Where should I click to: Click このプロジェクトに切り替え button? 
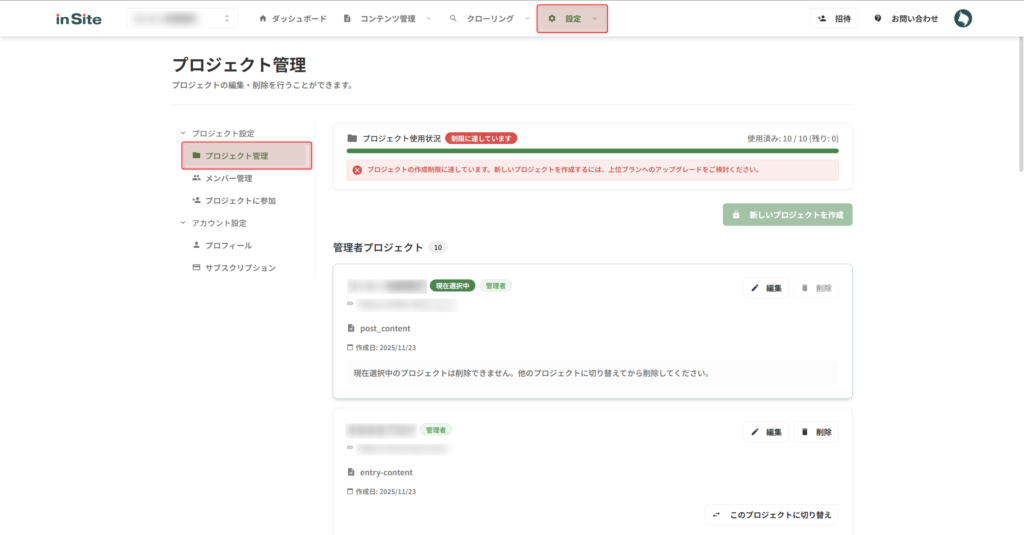pos(772,515)
